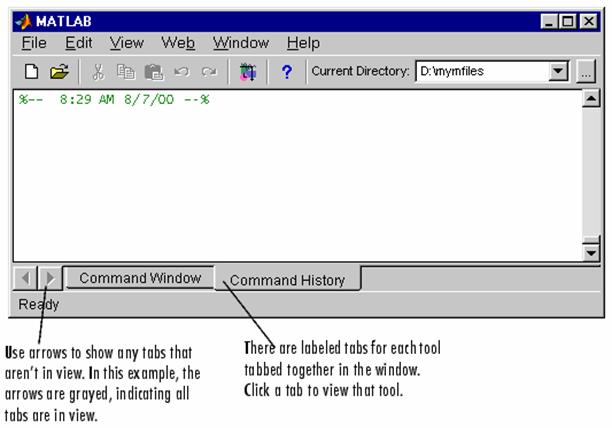Click the New file icon
The height and width of the screenshot is (428, 612).
tap(32, 72)
